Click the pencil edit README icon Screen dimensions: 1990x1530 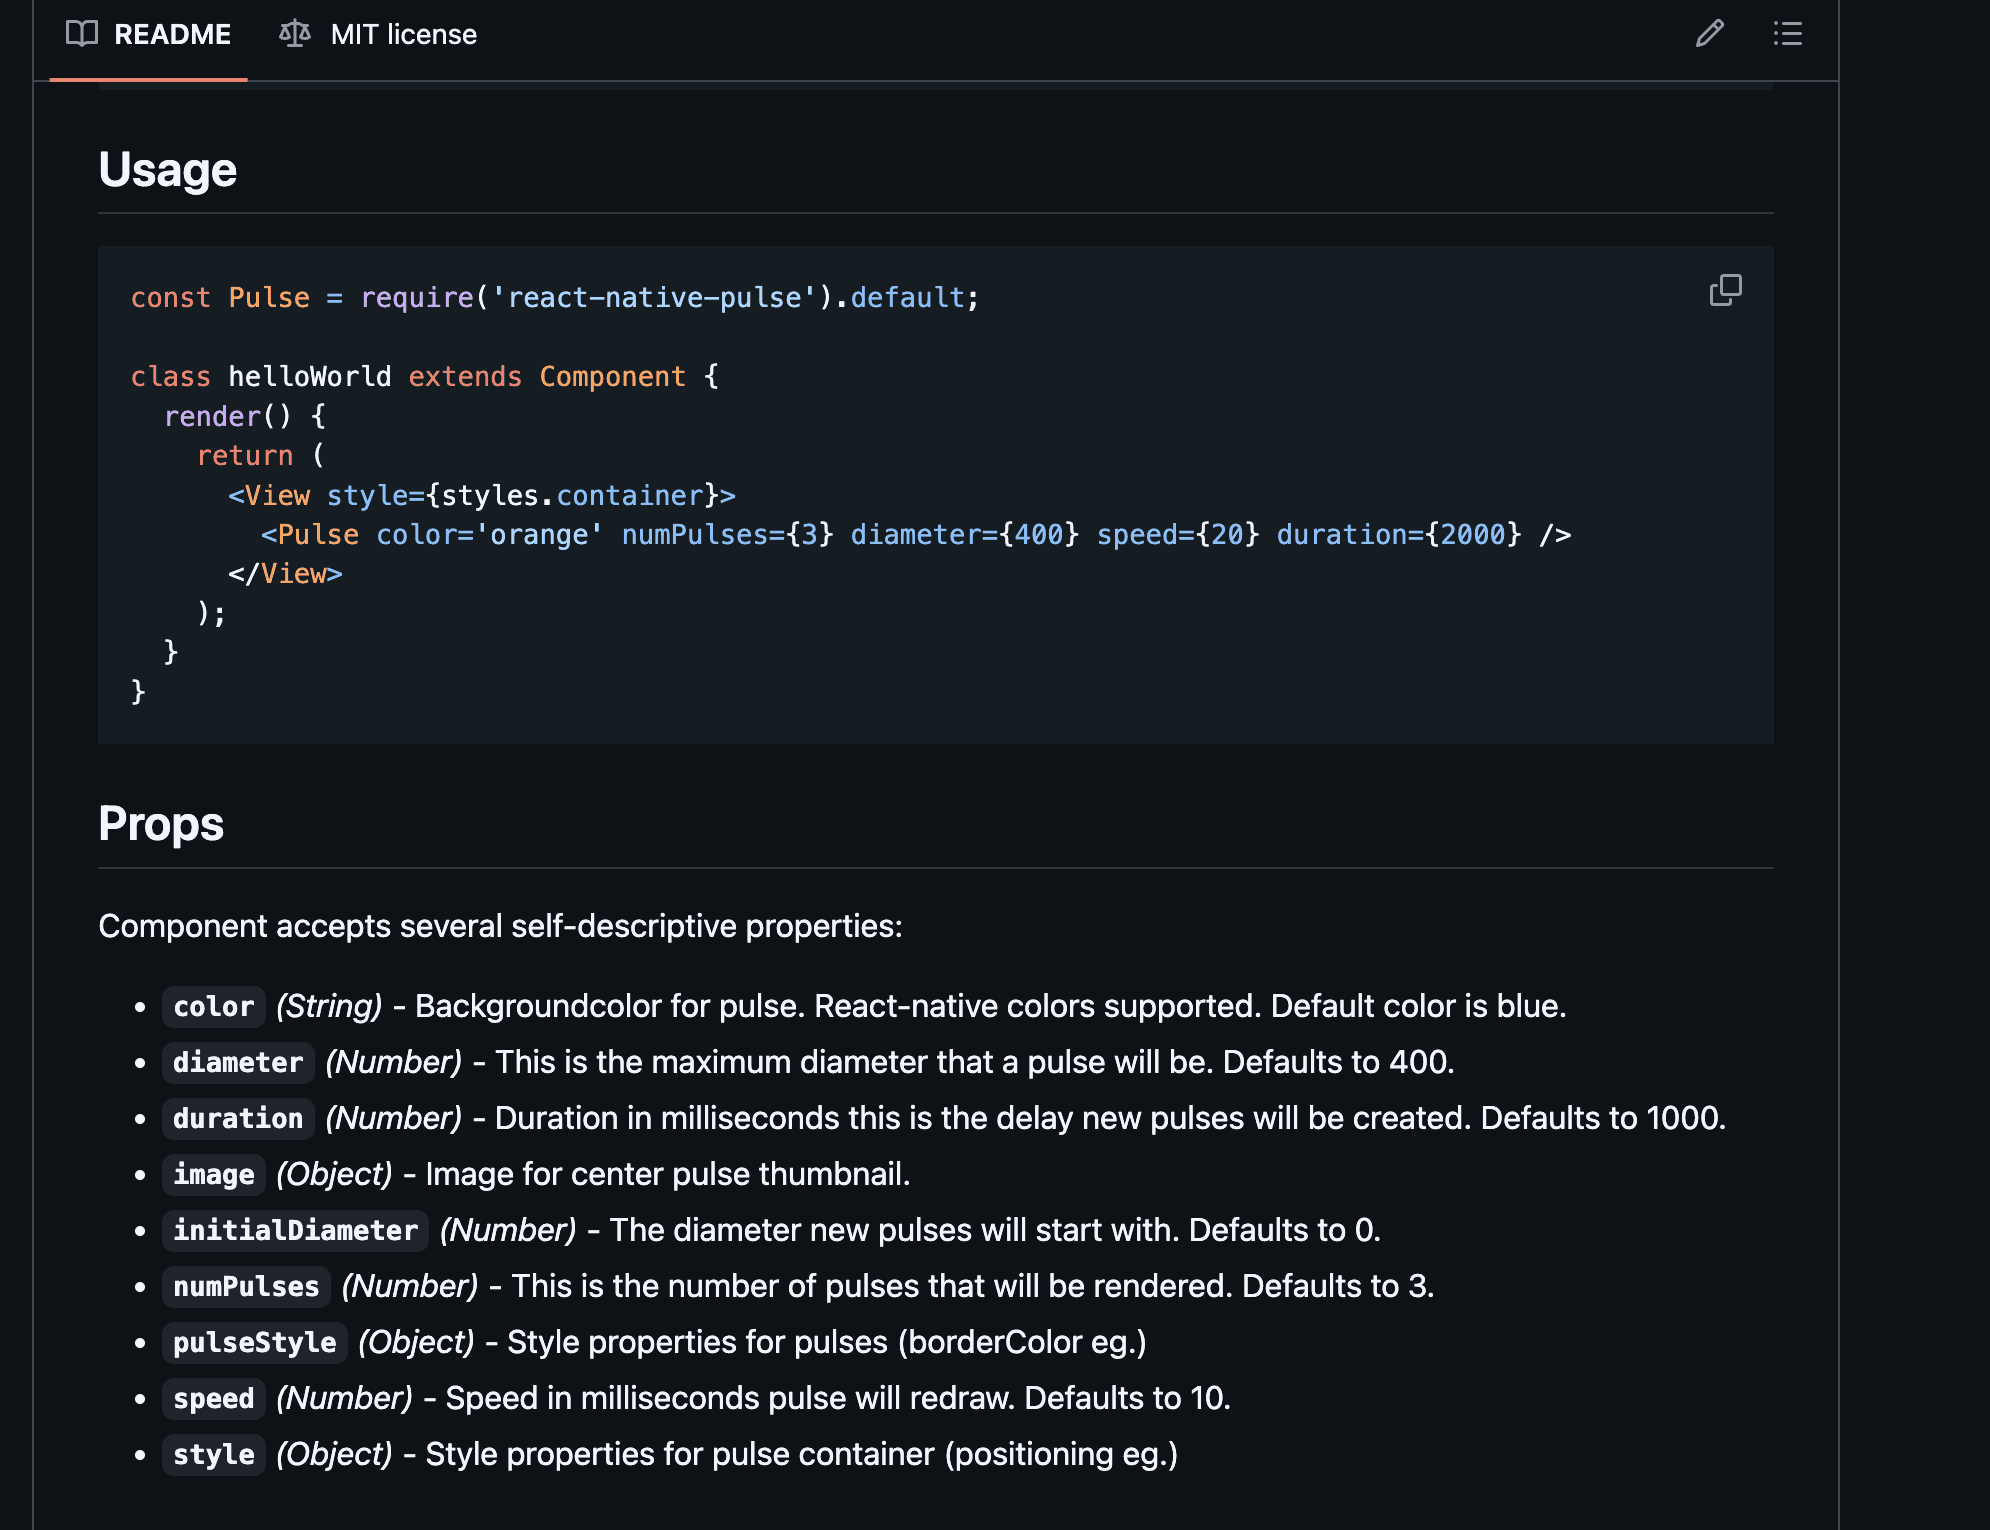tap(1709, 34)
